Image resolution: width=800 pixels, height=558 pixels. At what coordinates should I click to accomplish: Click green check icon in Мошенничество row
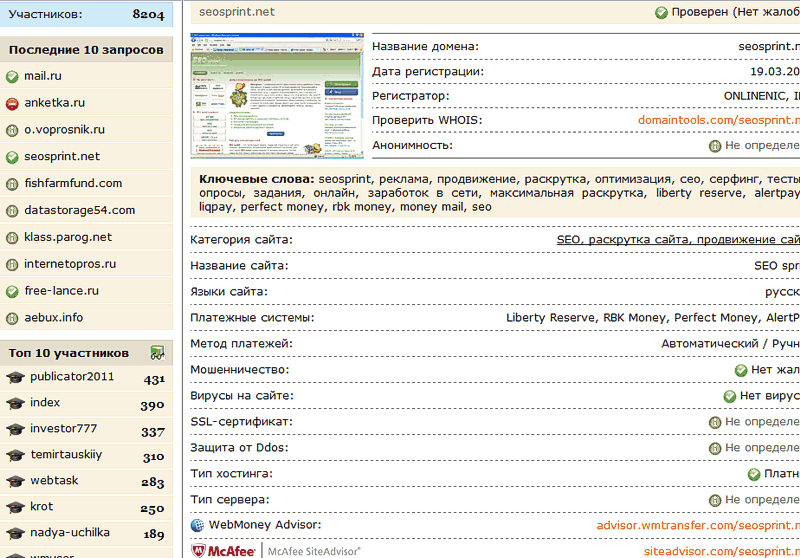(x=741, y=371)
